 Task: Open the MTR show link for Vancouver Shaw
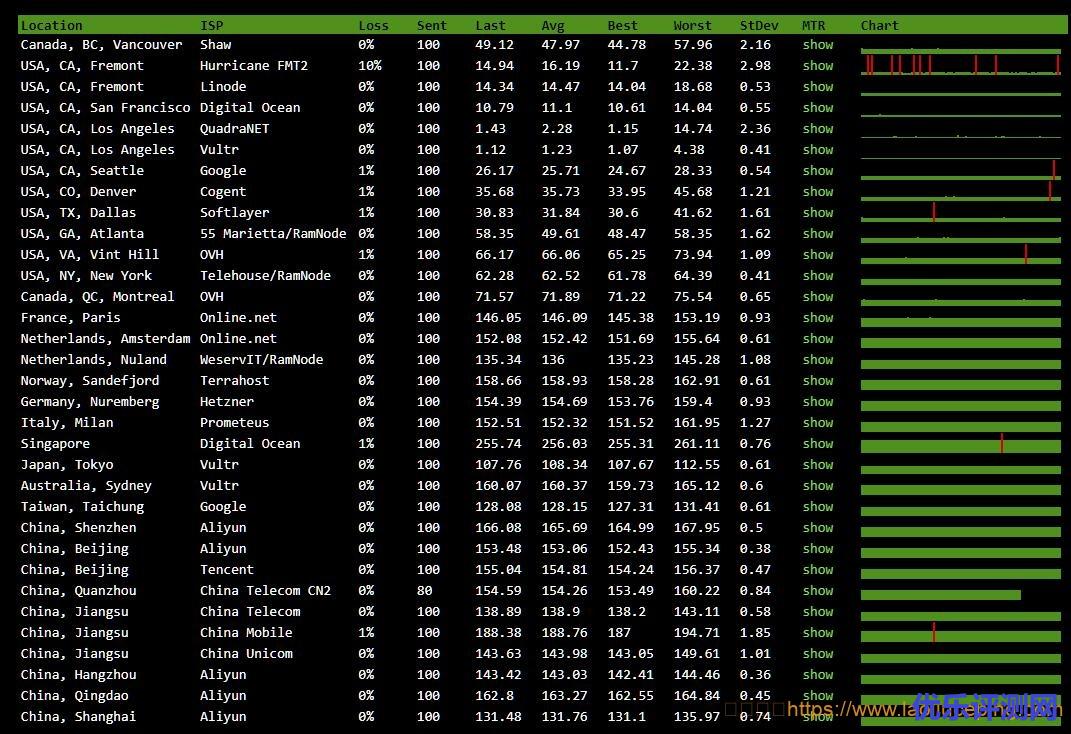(x=817, y=45)
